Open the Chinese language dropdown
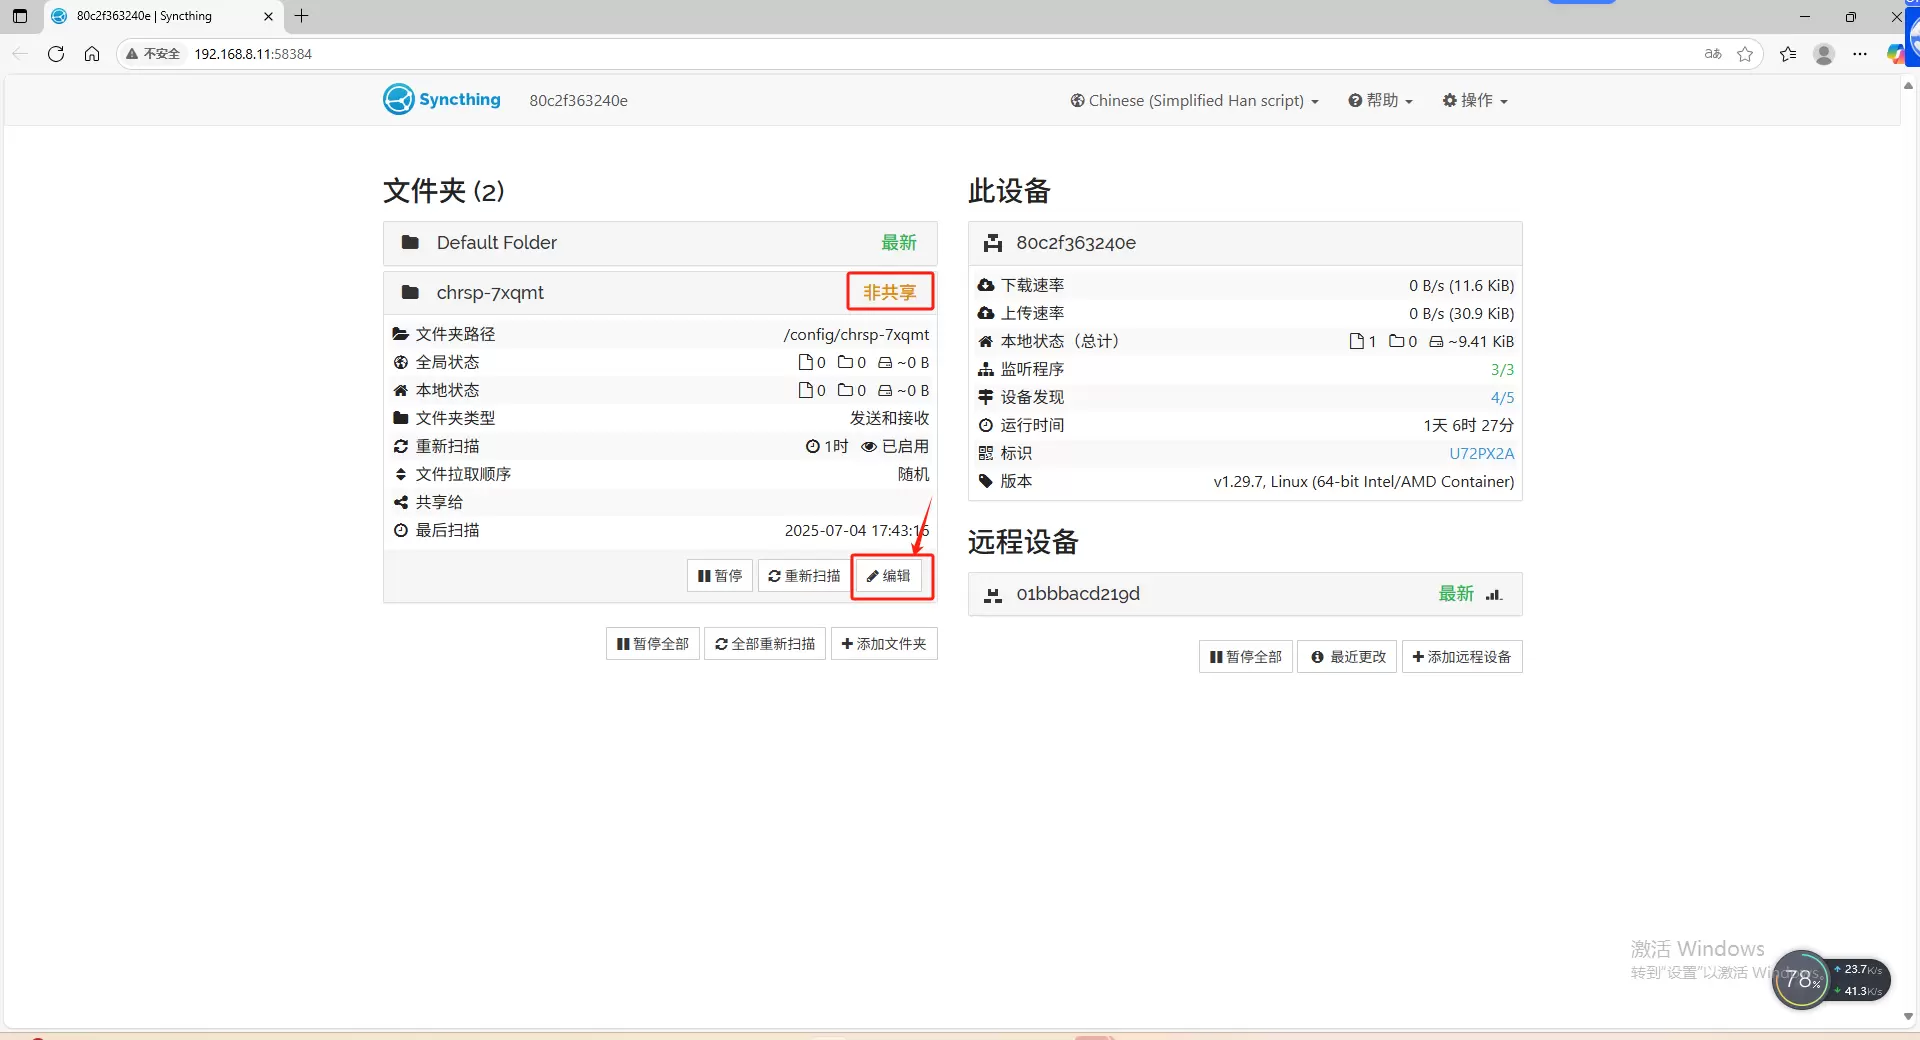The image size is (1920, 1040). coord(1194,100)
